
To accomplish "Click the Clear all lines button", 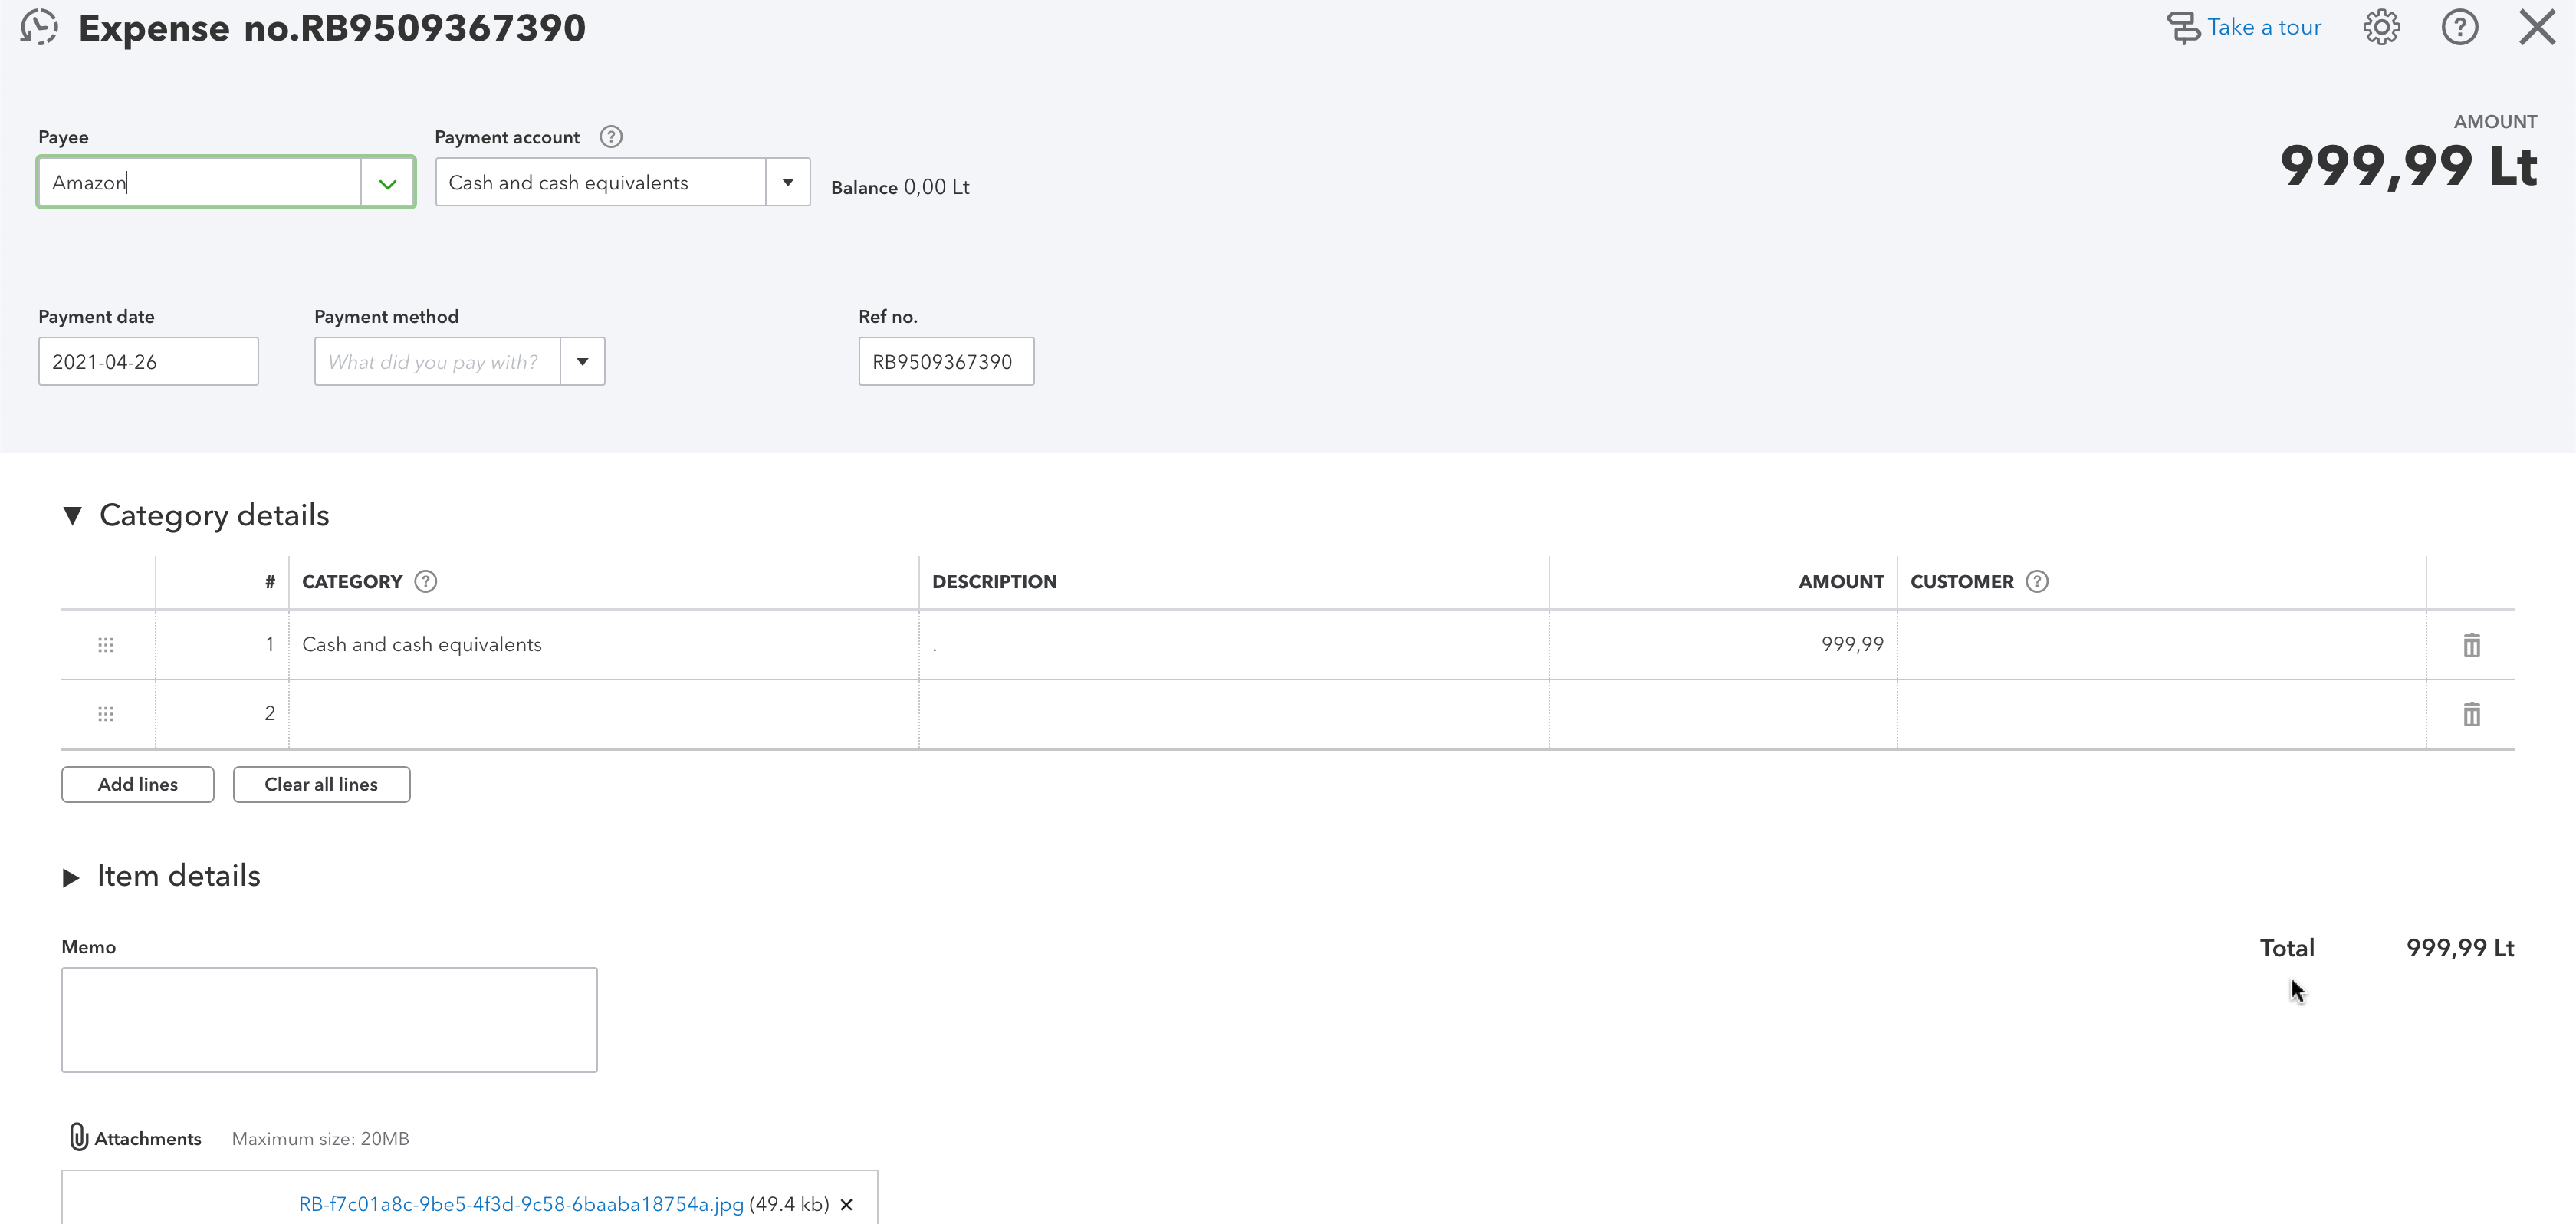I will (321, 785).
